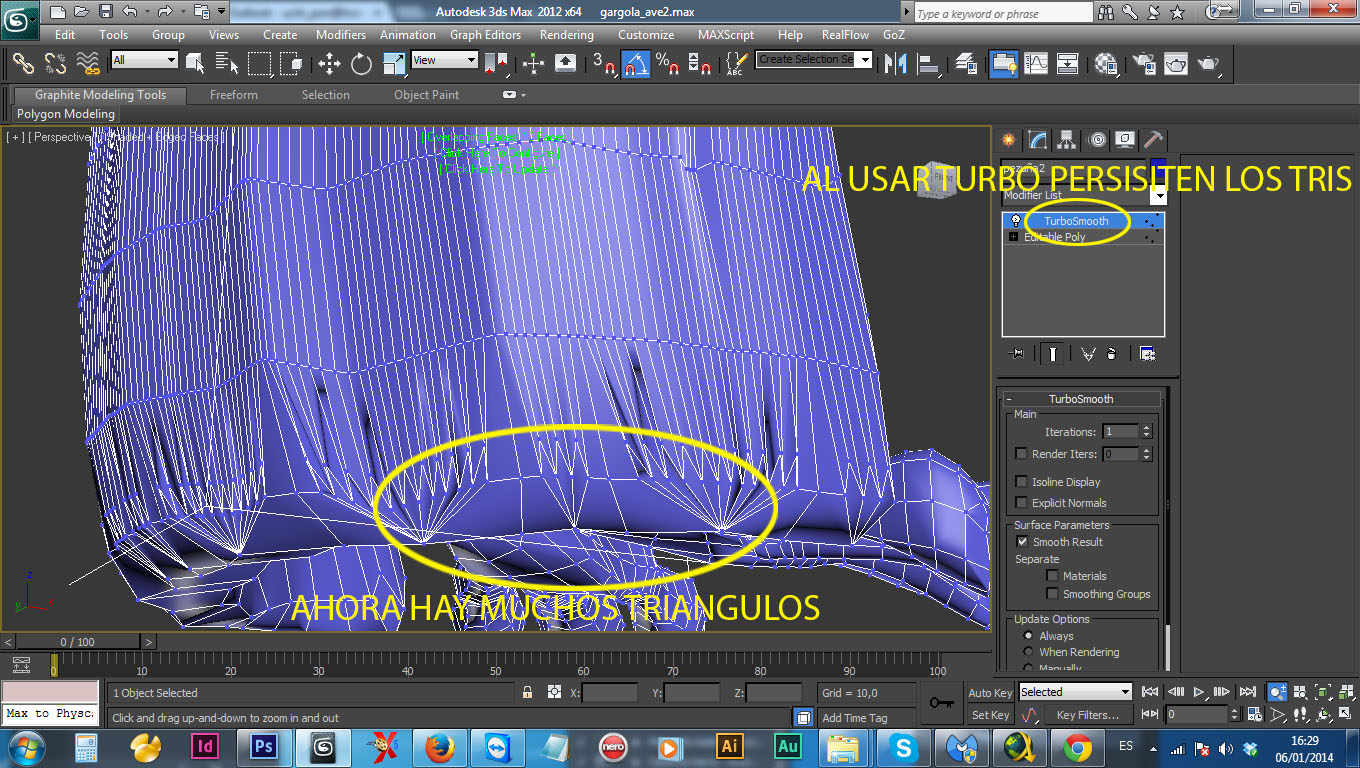
Task: Expand the Editable Poly stack entry
Action: click(x=1014, y=238)
